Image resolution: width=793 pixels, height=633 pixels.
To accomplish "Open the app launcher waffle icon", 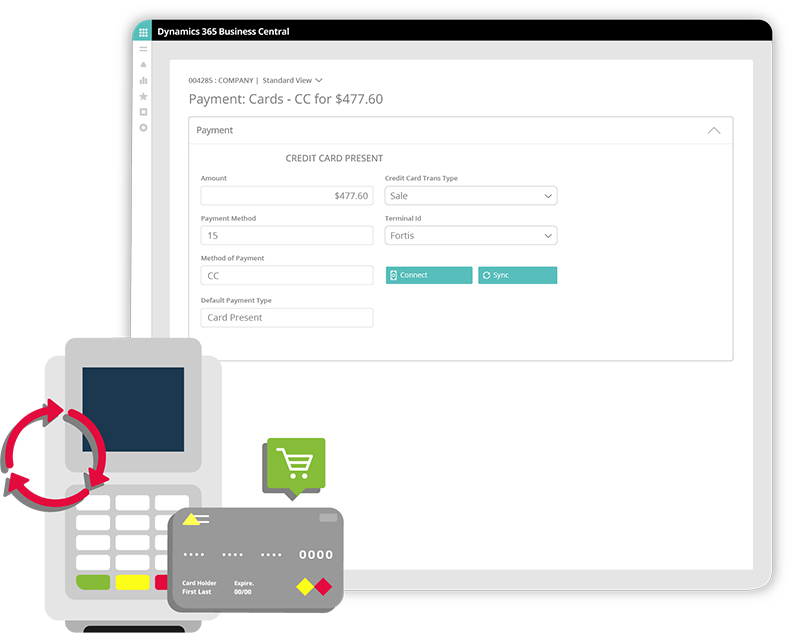I will pyautogui.click(x=143, y=32).
